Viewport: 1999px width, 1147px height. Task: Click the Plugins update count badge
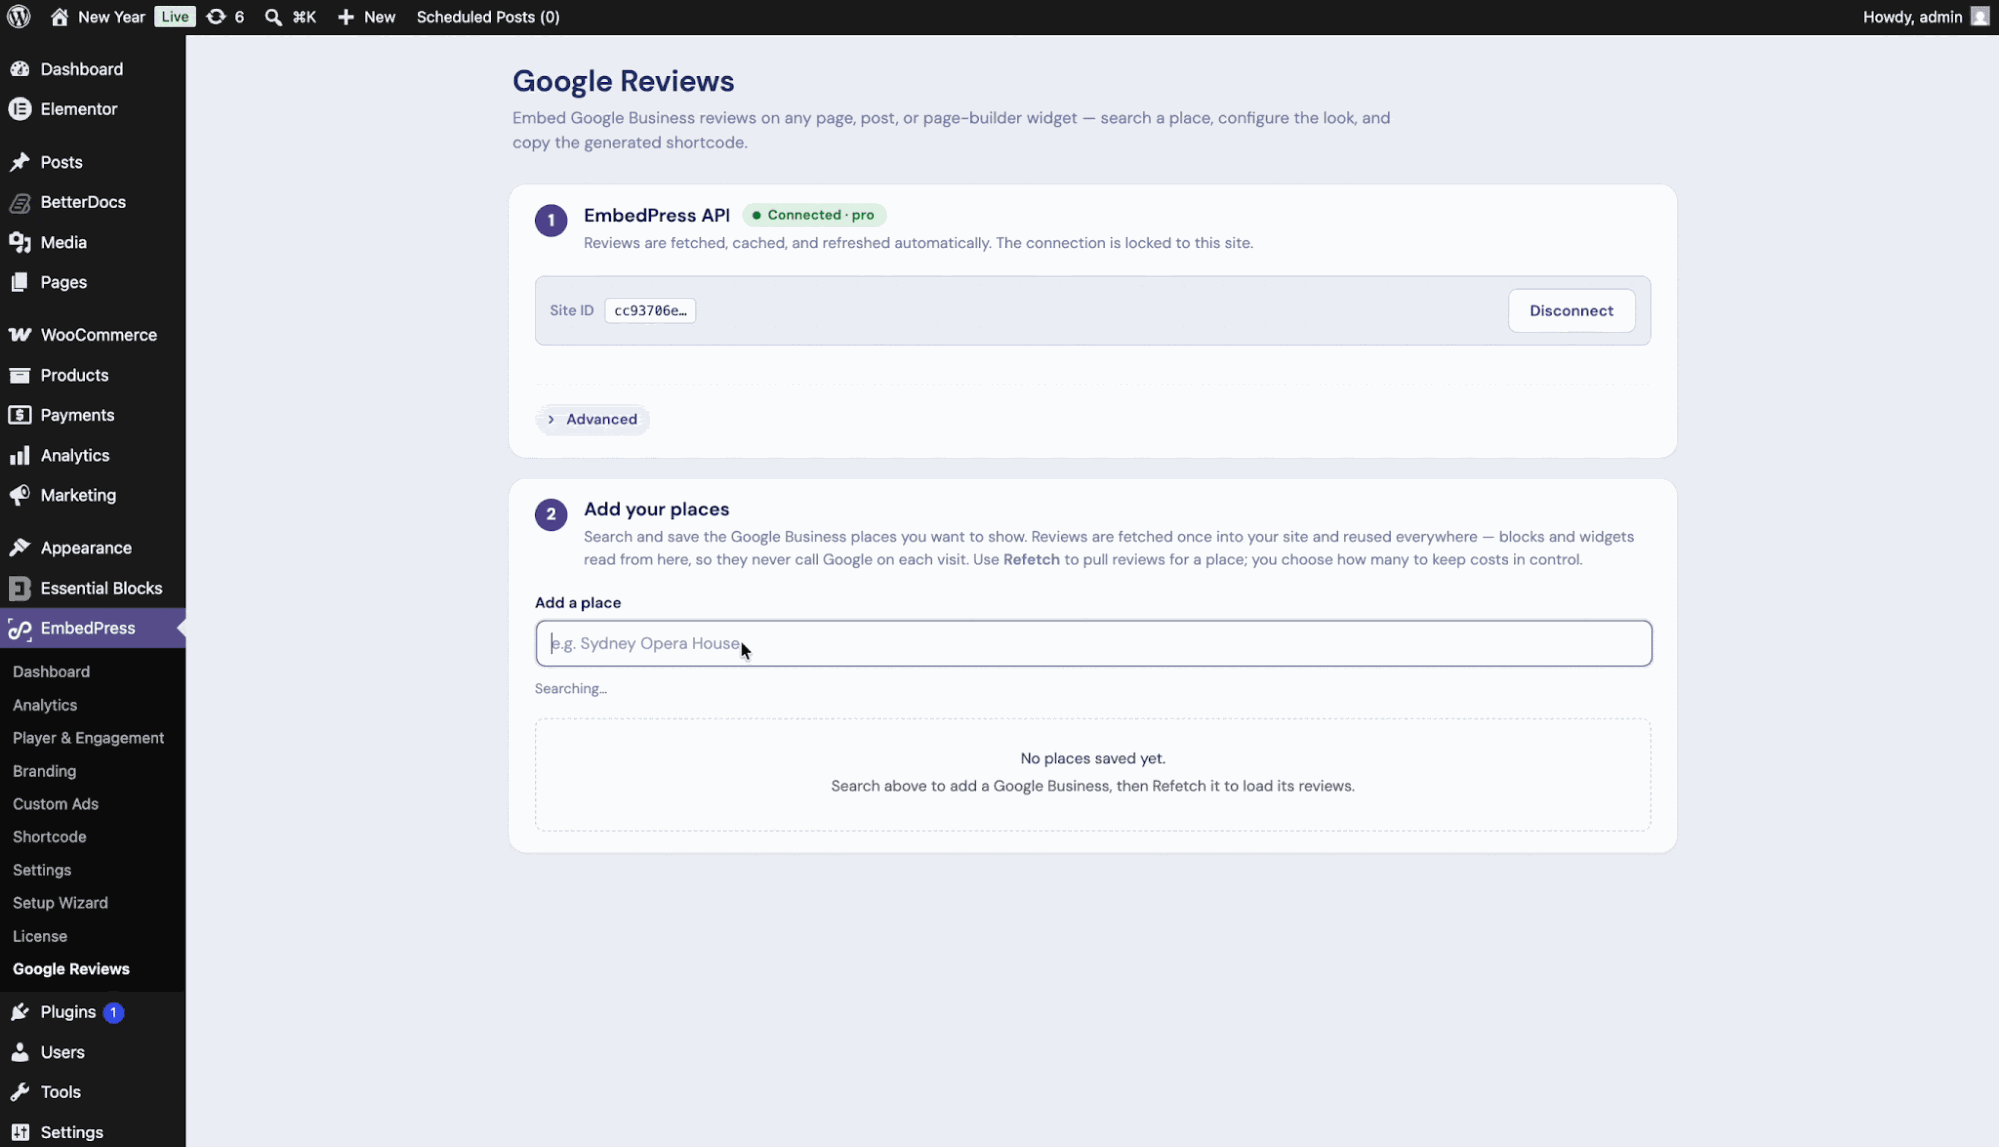click(114, 1012)
